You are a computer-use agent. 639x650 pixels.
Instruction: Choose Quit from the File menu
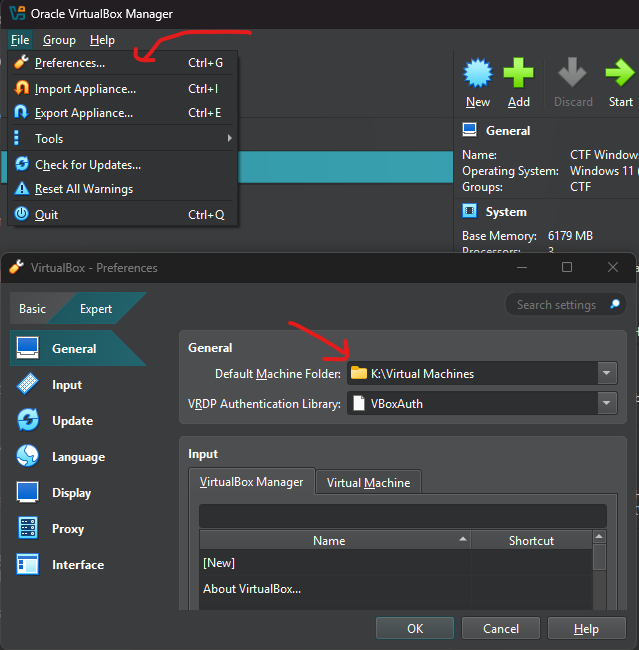click(122, 215)
